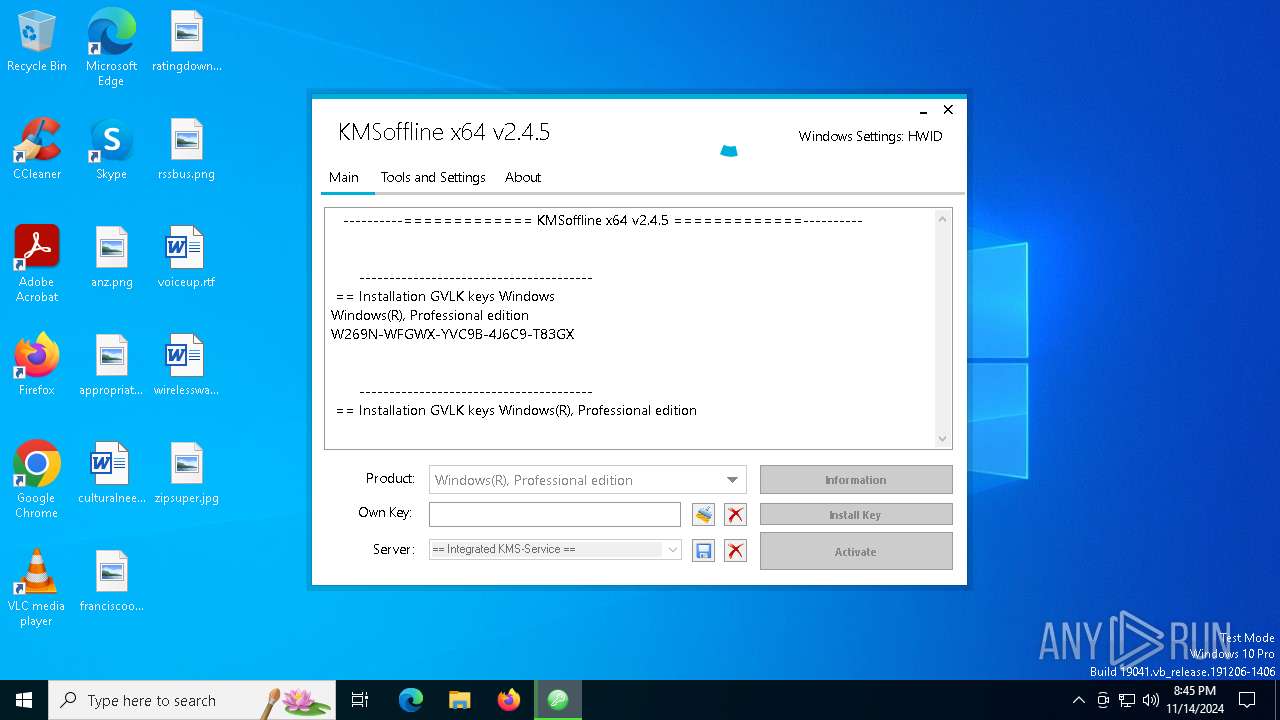Image resolution: width=1280 pixels, height=720 pixels.
Task: Minimize the KMSoffline window
Action: [x=923, y=111]
